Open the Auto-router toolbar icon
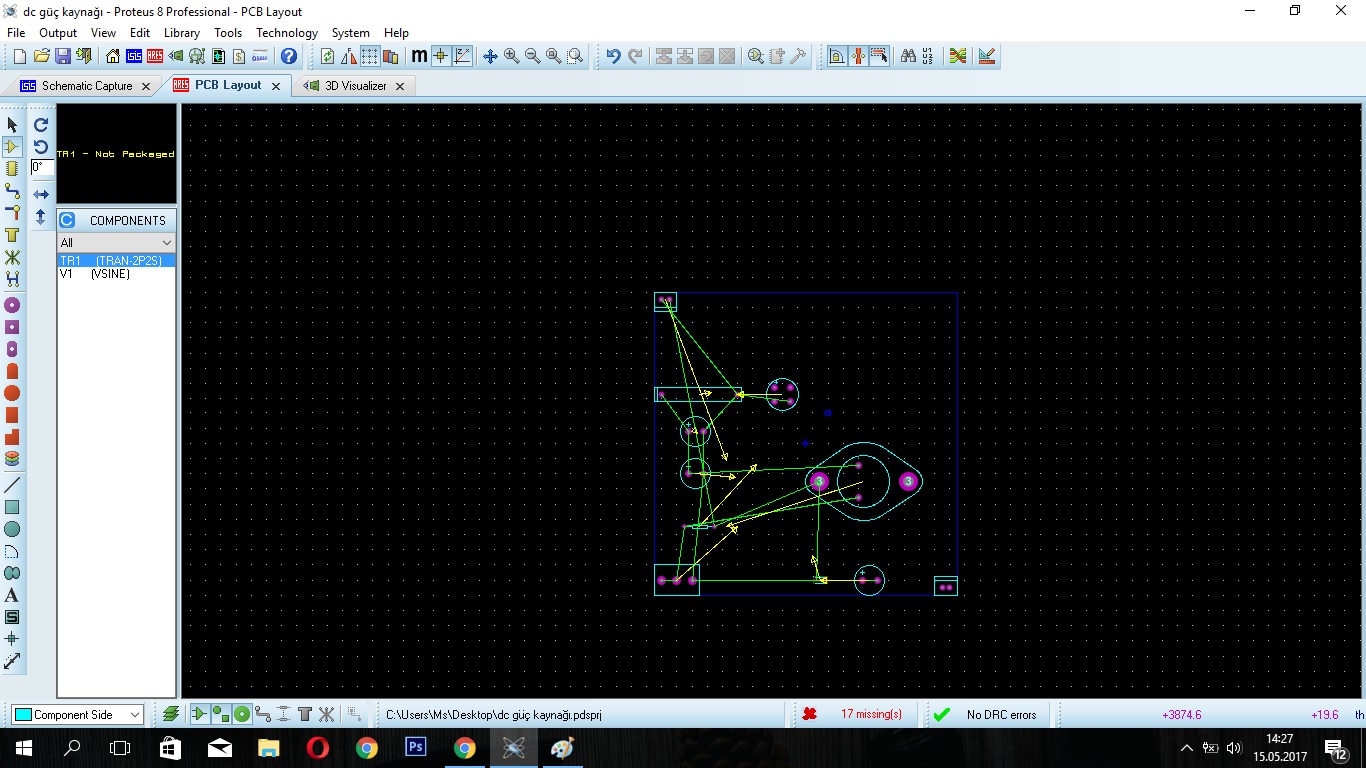Screen dimensions: 1366x768 click(x=958, y=56)
